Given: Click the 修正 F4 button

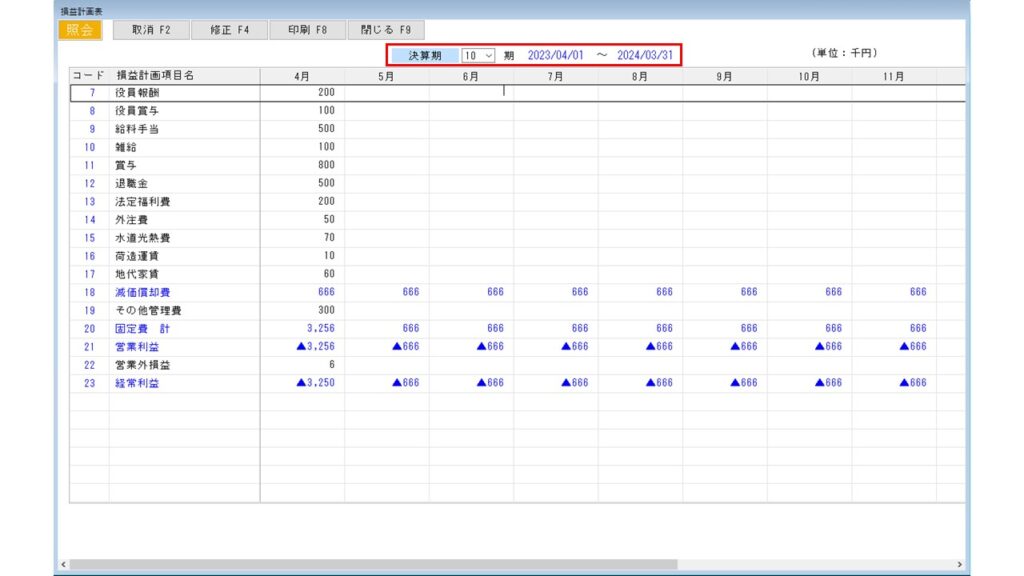Looking at the screenshot, I should pyautogui.click(x=229, y=30).
